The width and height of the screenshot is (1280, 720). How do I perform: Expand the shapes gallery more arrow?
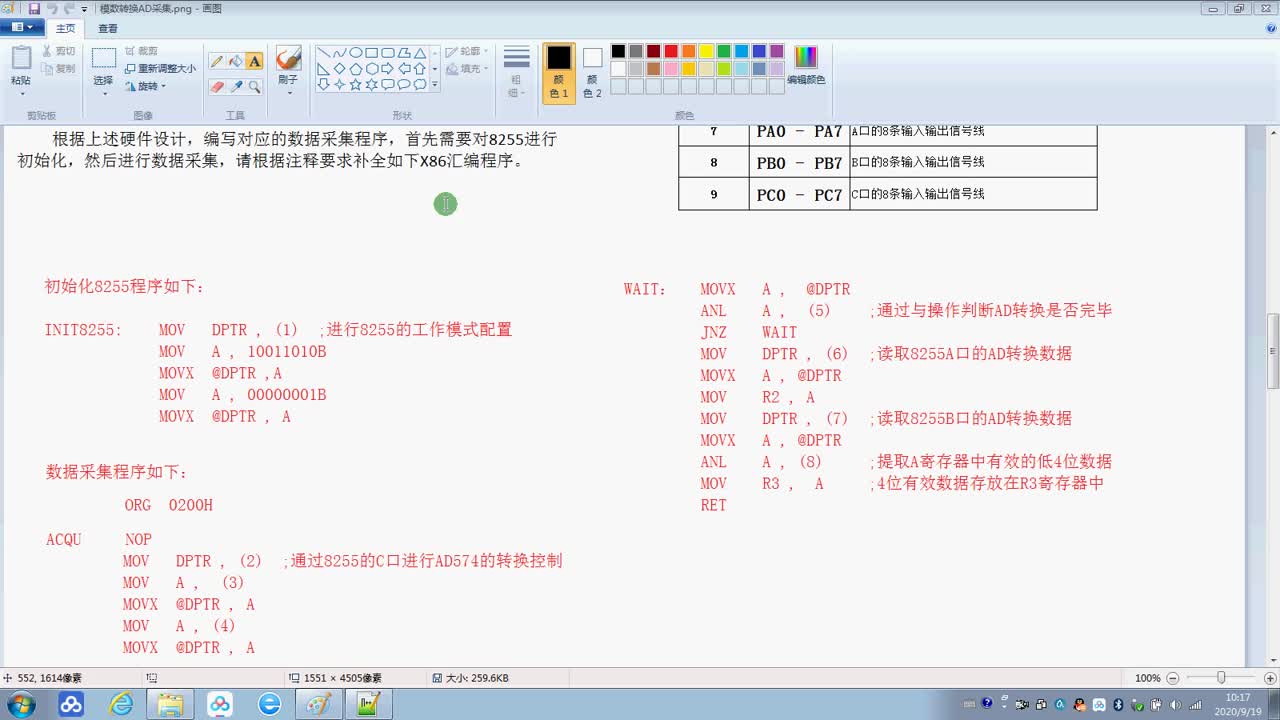pos(434,85)
